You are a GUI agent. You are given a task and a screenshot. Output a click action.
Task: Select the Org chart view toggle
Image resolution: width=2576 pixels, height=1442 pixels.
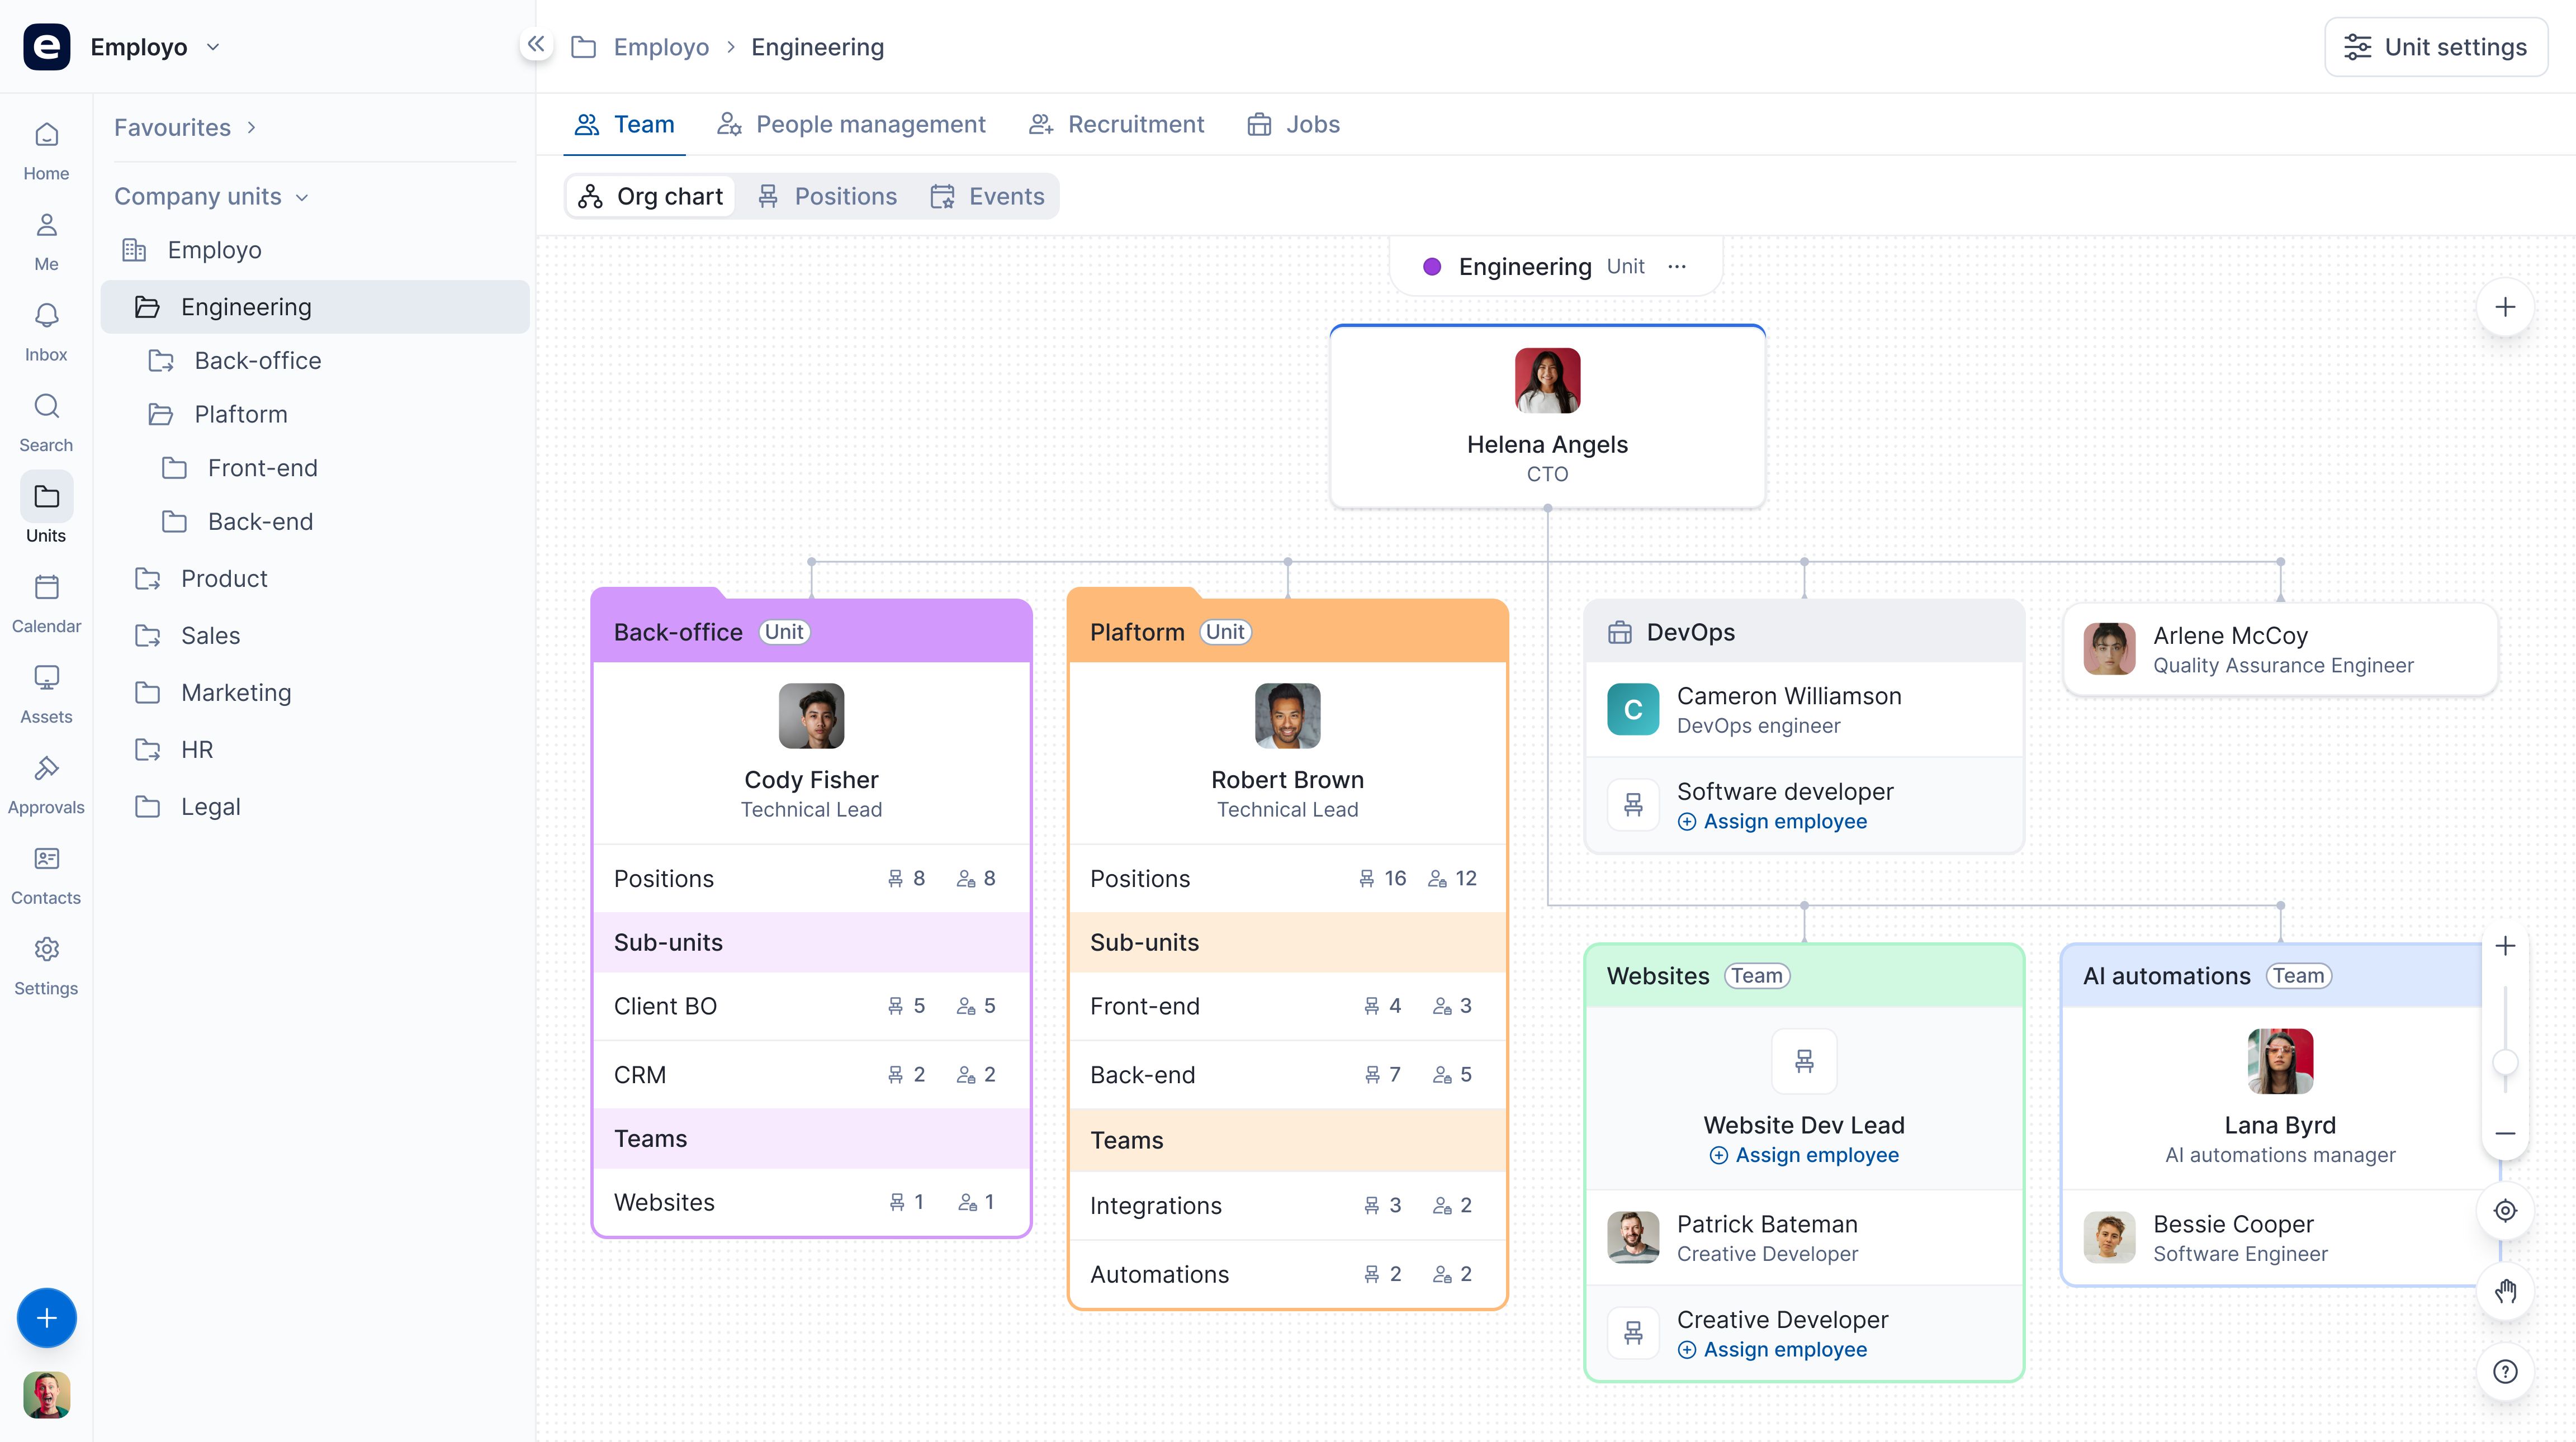[x=651, y=196]
